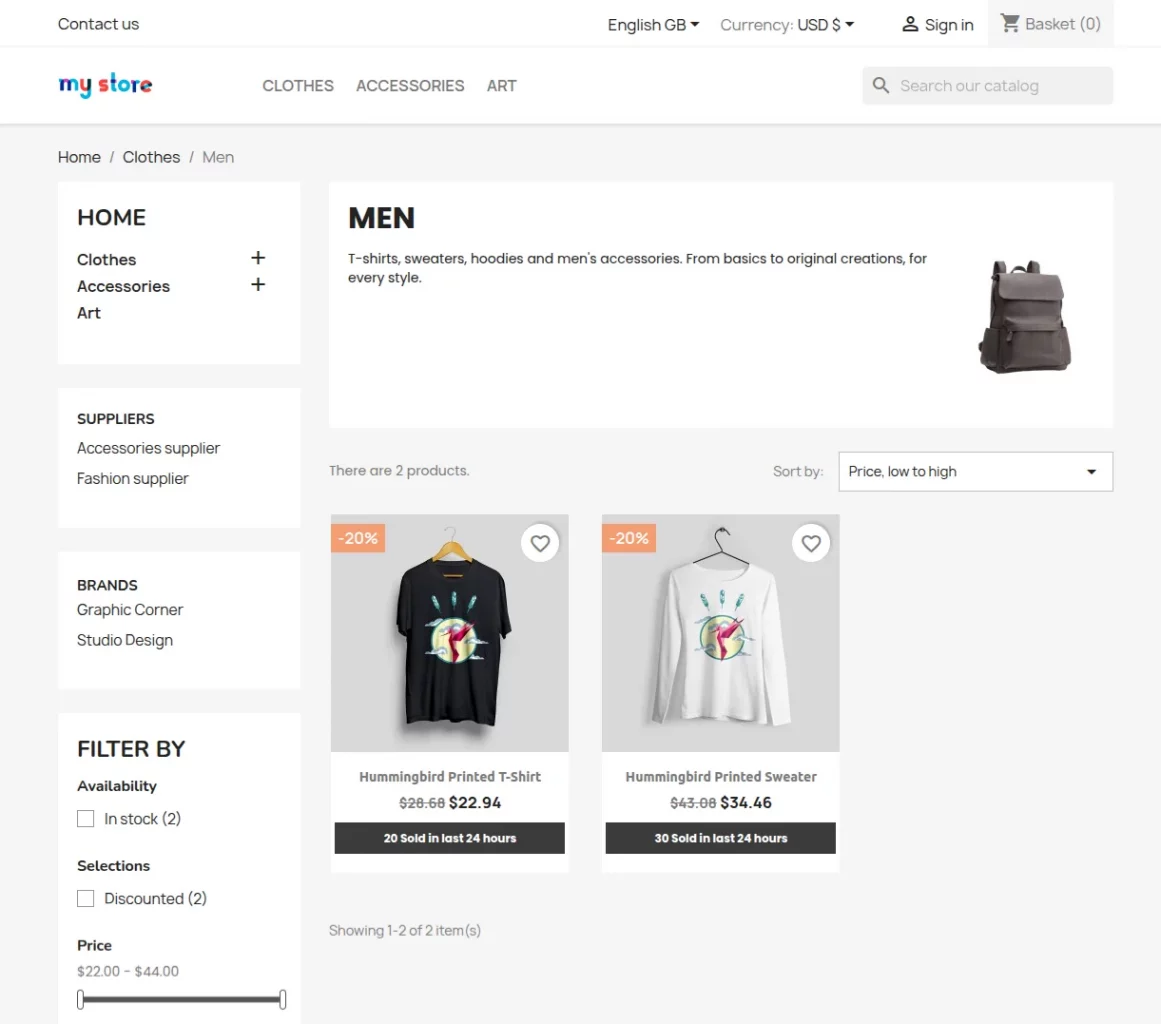
Task: Click the right price slider handle
Action: 283,1000
